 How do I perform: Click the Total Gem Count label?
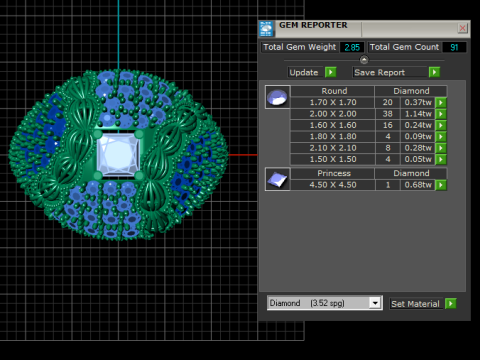point(404,47)
